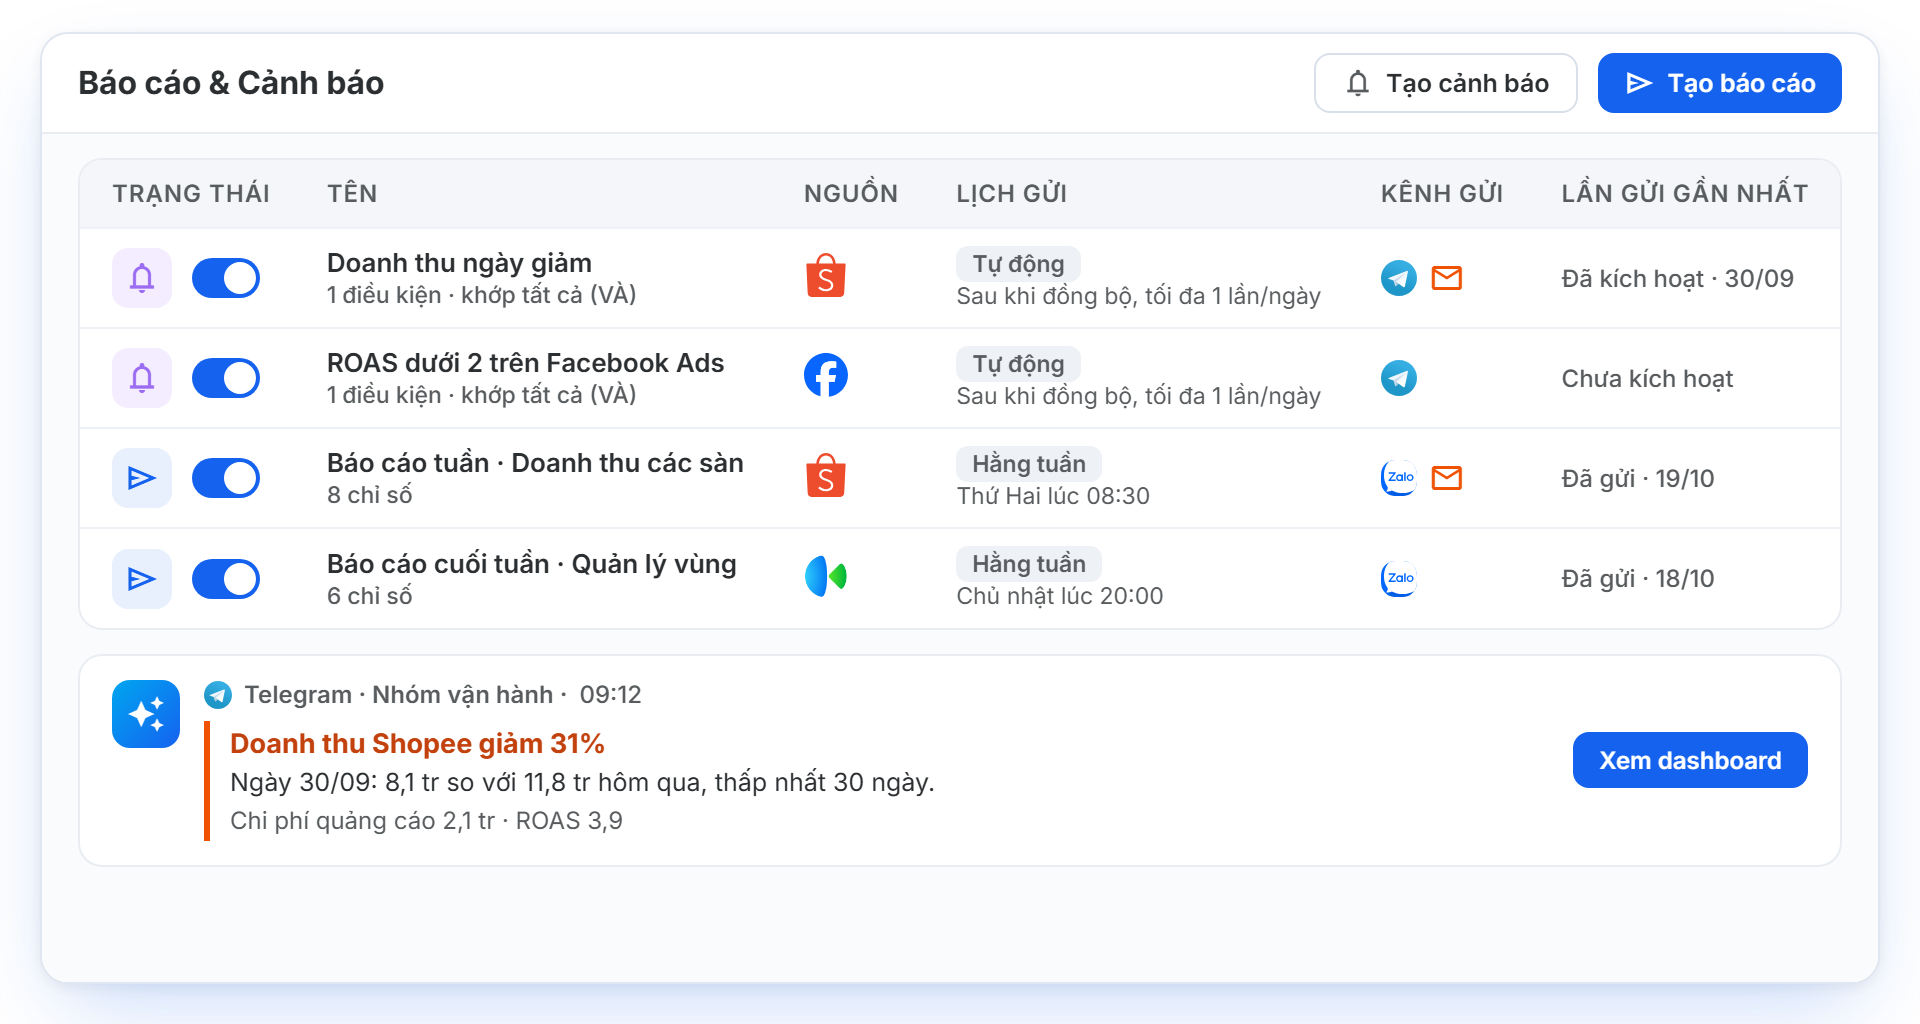Image resolution: width=1920 pixels, height=1024 pixels.
Task: Click the bell icon for ROAS dưới 2 alert
Action: pos(142,378)
